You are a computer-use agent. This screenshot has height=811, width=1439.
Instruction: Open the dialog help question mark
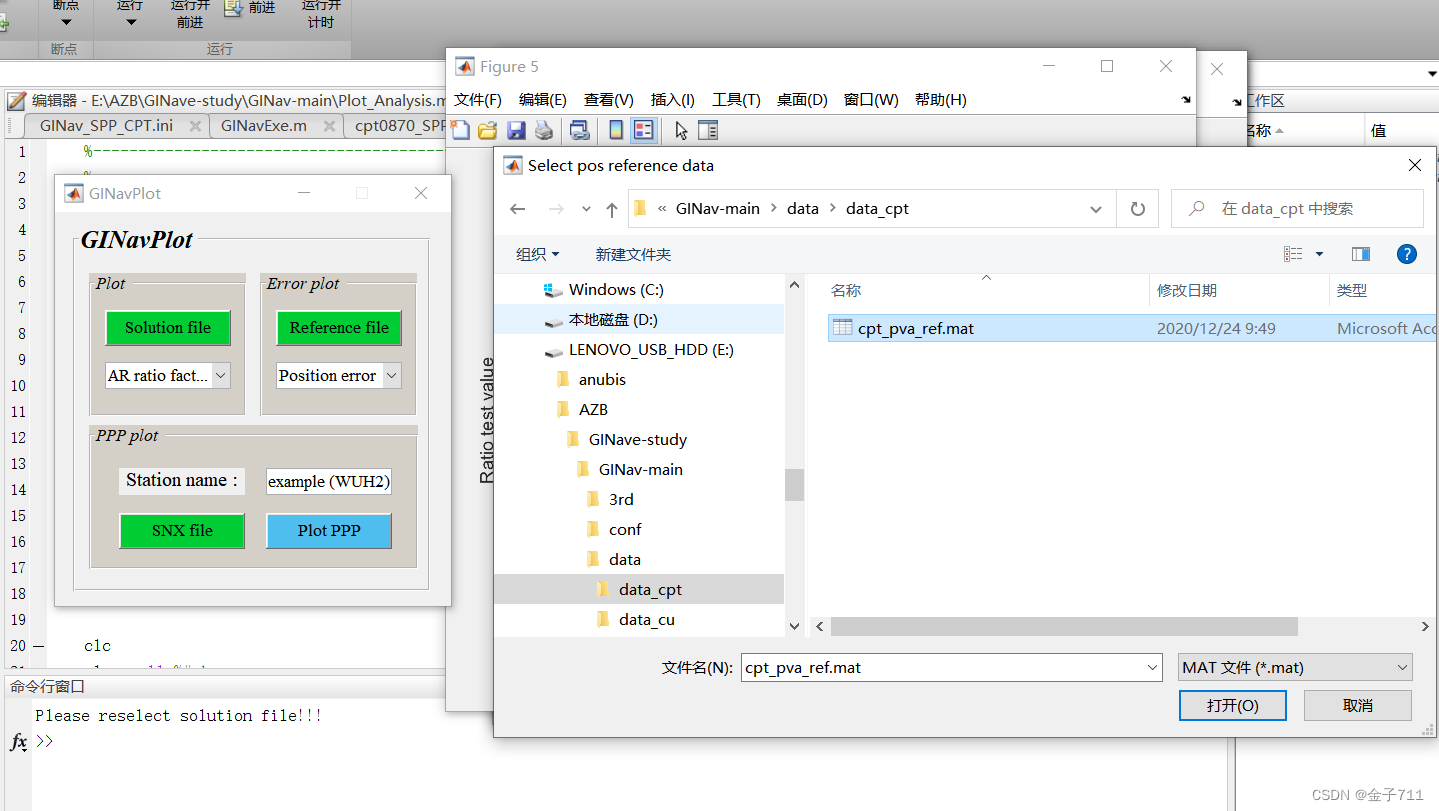pyautogui.click(x=1406, y=254)
